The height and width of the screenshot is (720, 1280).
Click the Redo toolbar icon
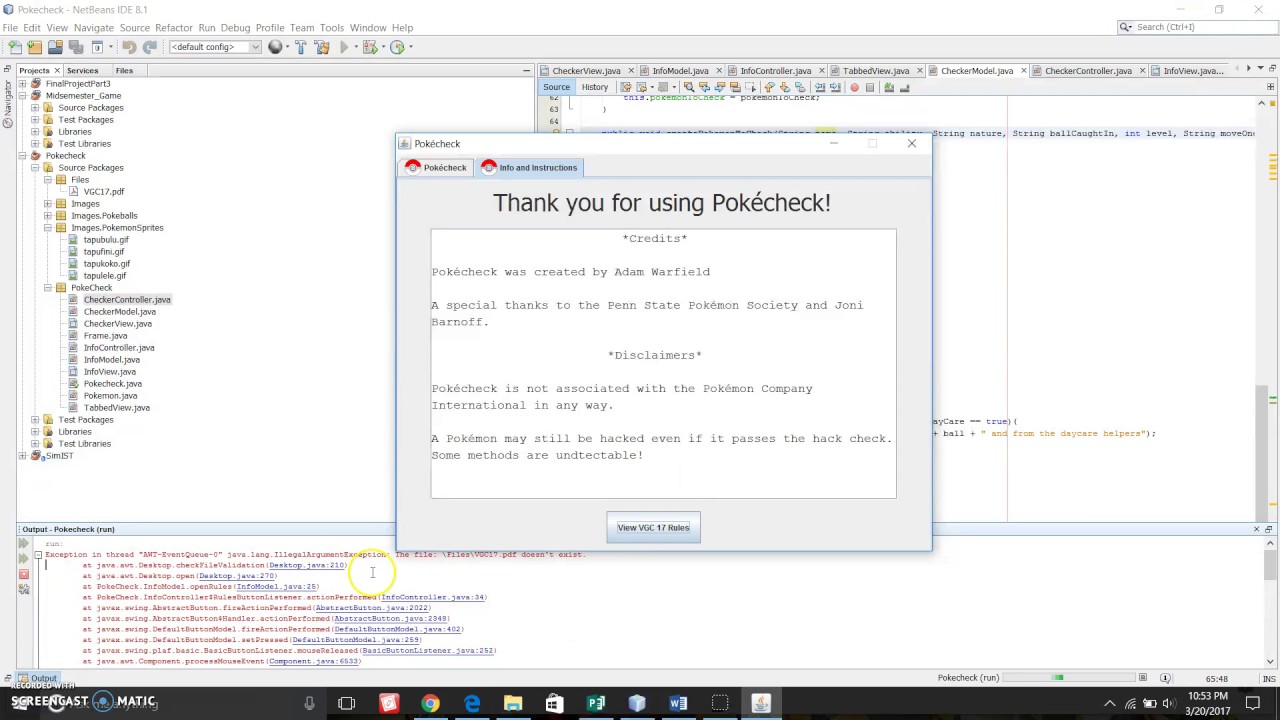click(149, 47)
